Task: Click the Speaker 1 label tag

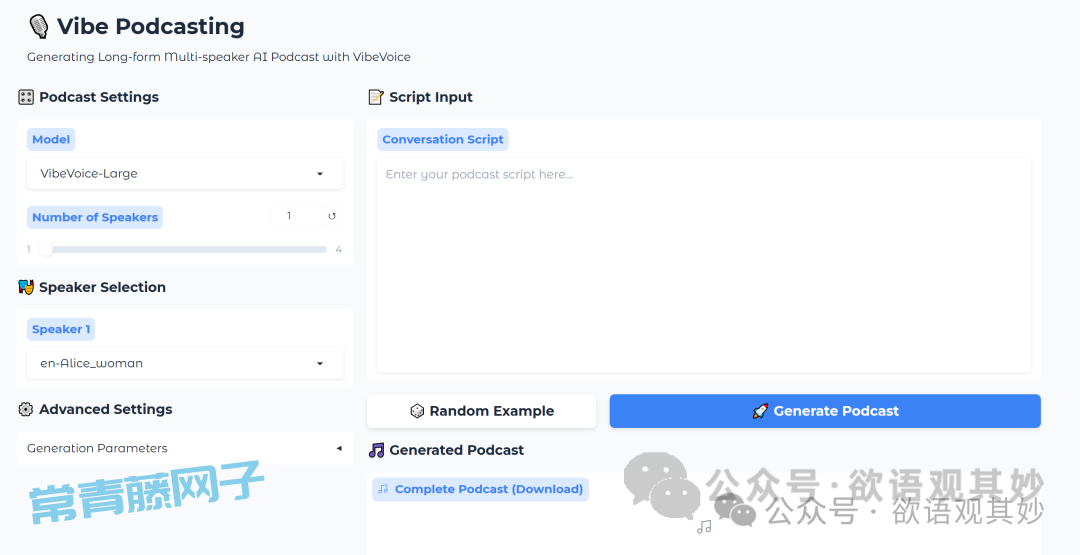Action: [x=61, y=329]
